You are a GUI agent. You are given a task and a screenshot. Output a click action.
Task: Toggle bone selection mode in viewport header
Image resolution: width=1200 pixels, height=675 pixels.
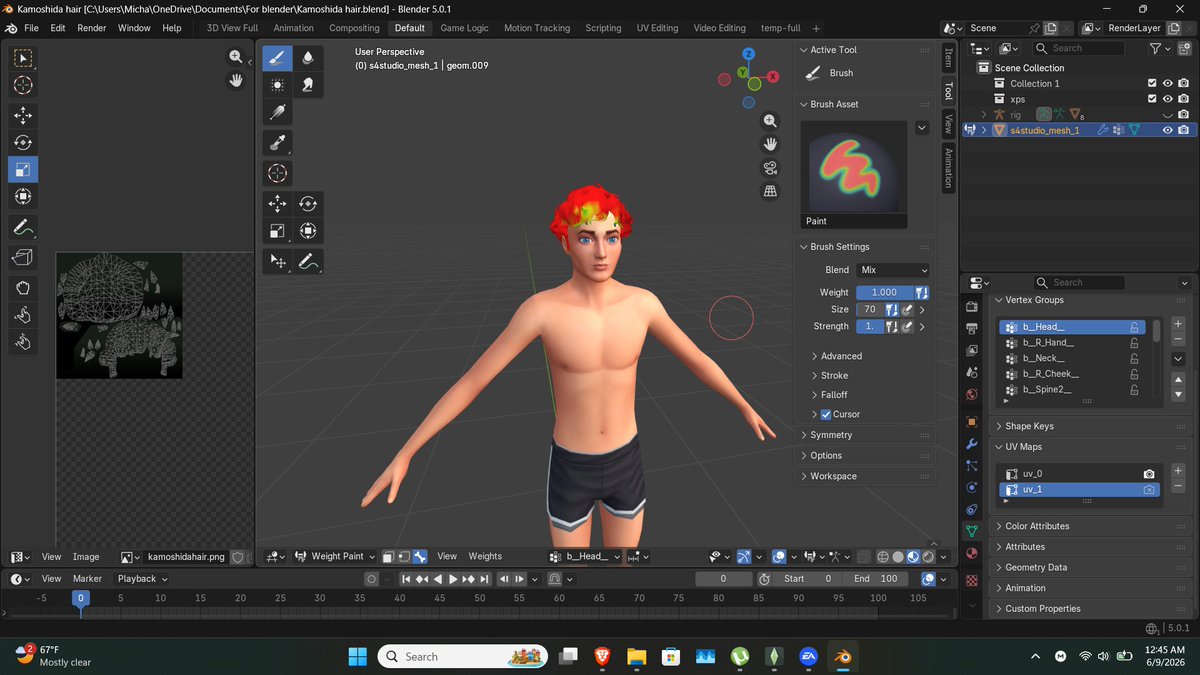click(420, 556)
